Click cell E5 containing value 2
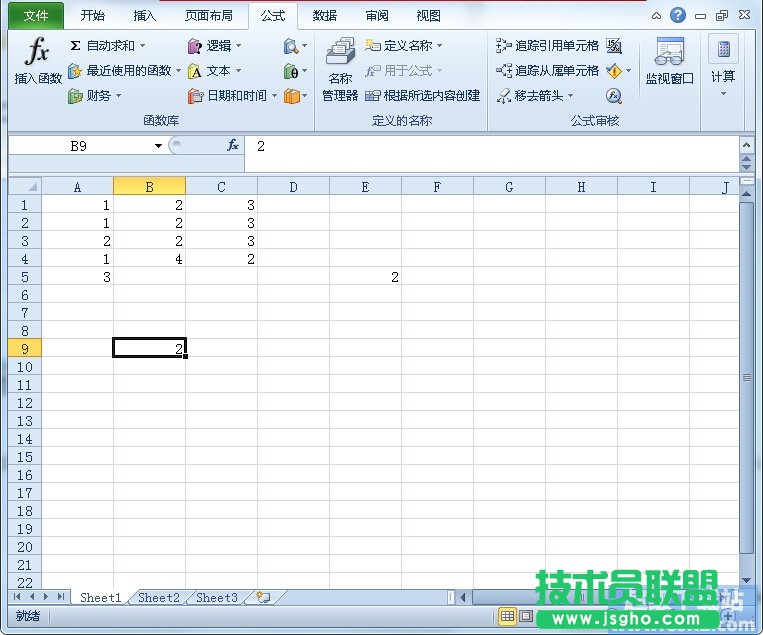 [x=366, y=277]
